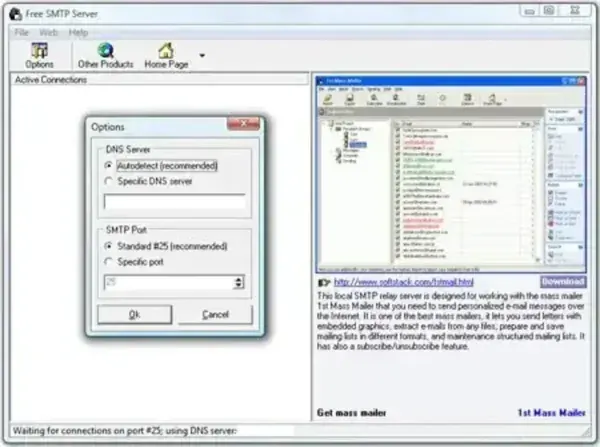Click the Download button

coord(563,282)
